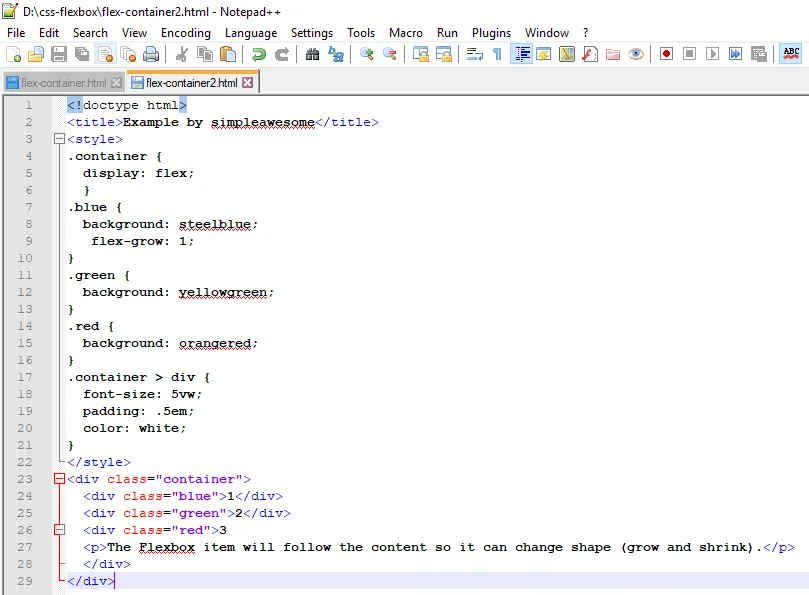809x595 pixels.
Task: Click the Open file folder icon
Action: (36, 54)
